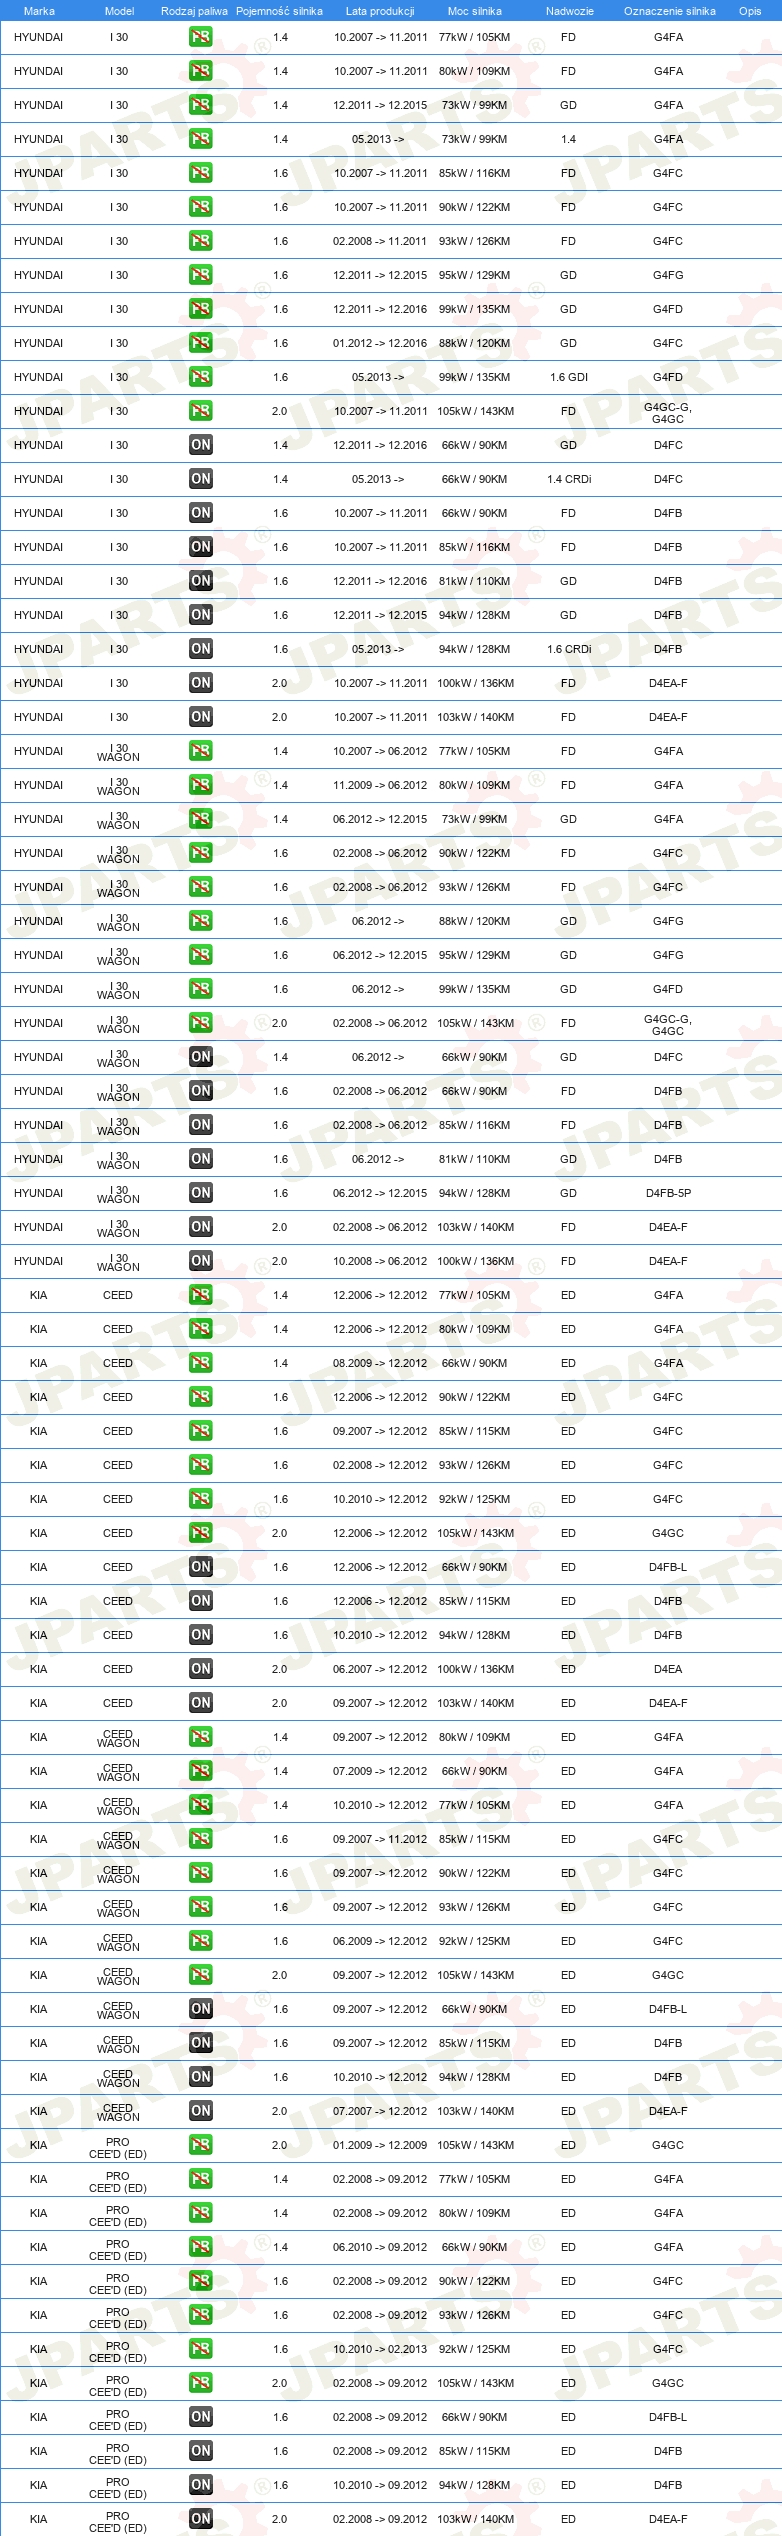Click petrol icon in Hyundai I 30 01.2012 -> 12.2016 row
The height and width of the screenshot is (2536, 782).
[x=200, y=343]
